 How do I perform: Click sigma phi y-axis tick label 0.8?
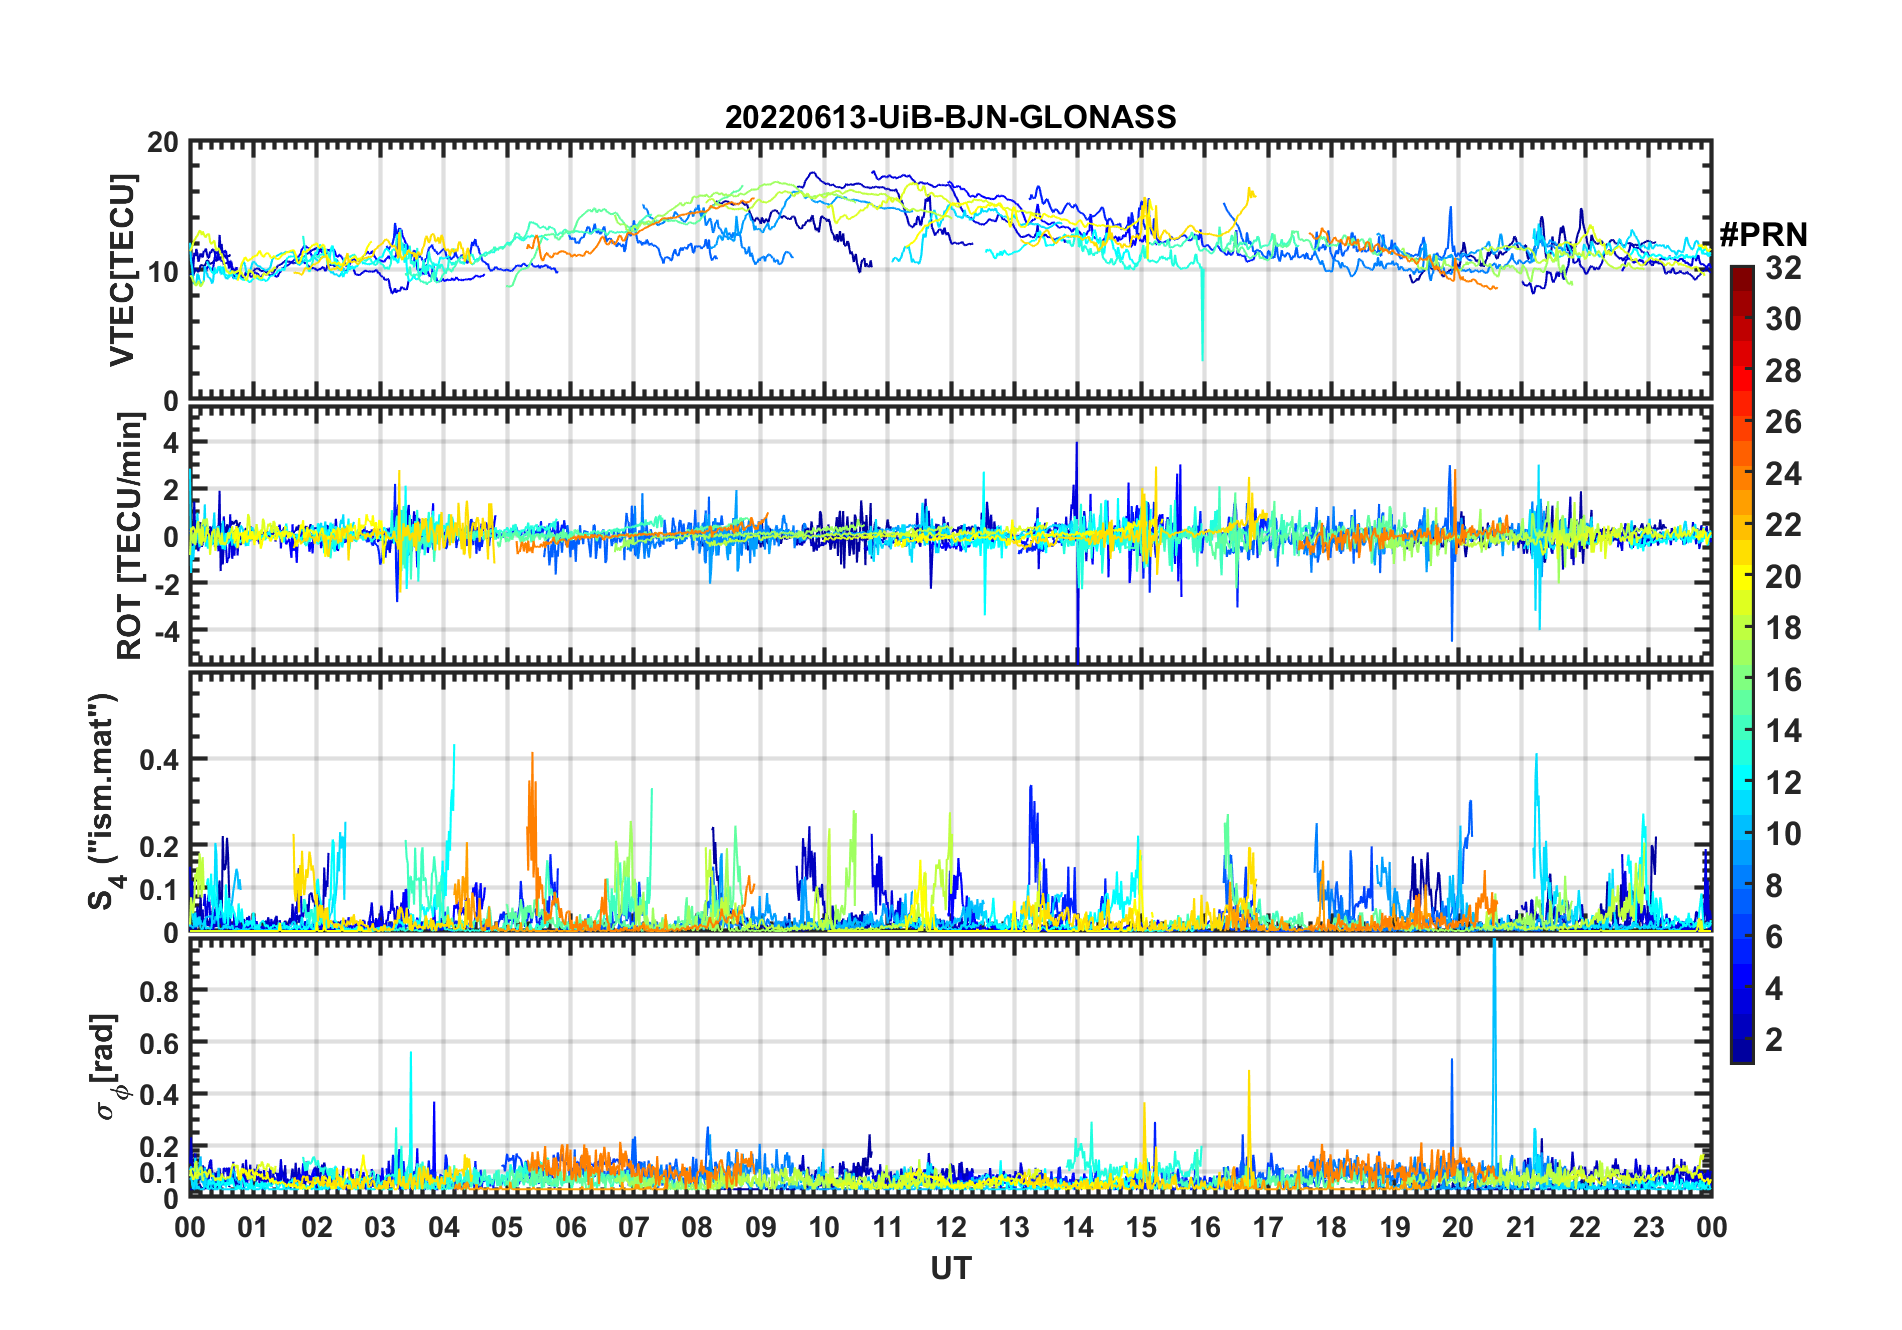[x=159, y=991]
